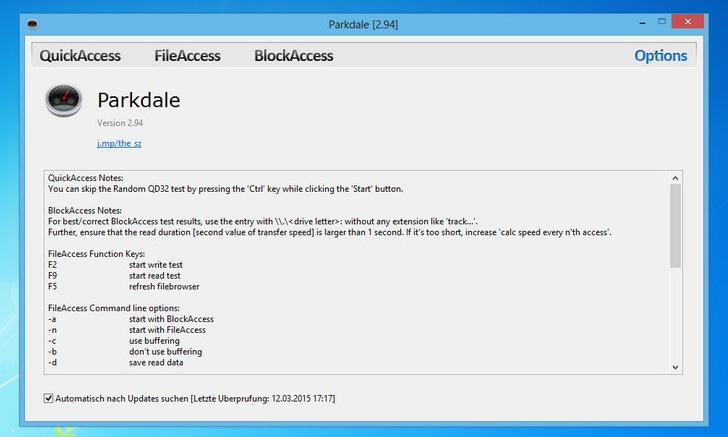Screen dimensions: 728x437
Task: Click the line about skipping Random QD32 test
Action: [x=226, y=189]
